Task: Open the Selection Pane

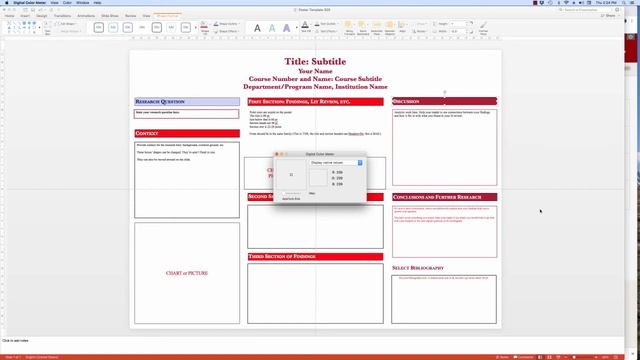Action: (x=376, y=27)
